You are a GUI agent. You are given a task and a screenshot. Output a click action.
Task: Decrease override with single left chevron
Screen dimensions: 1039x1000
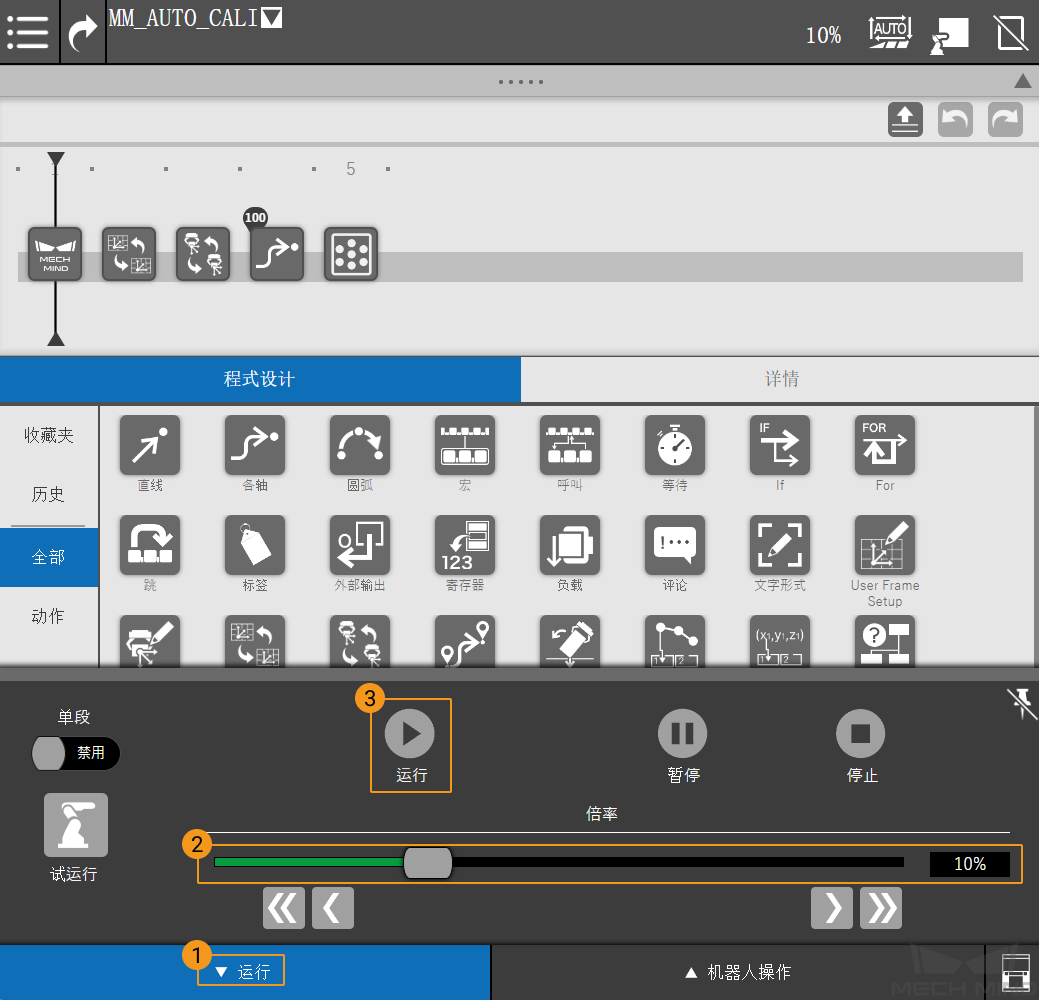coord(333,908)
